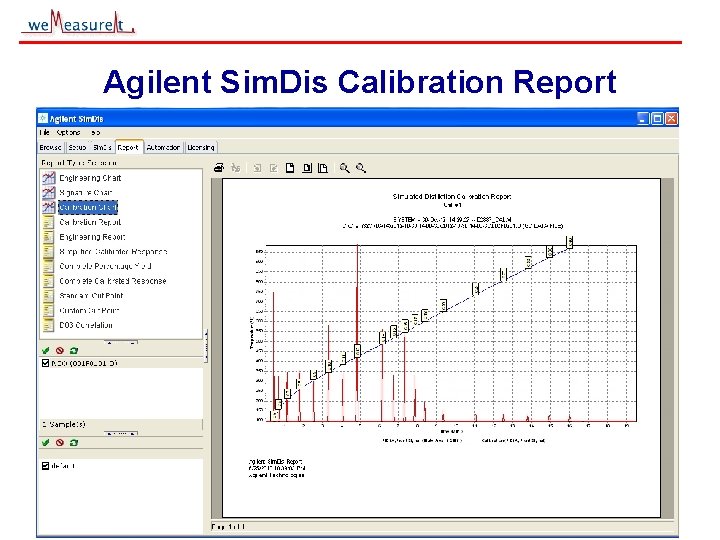Select D86 Correlation report
720x540 pixels.
click(x=86, y=325)
